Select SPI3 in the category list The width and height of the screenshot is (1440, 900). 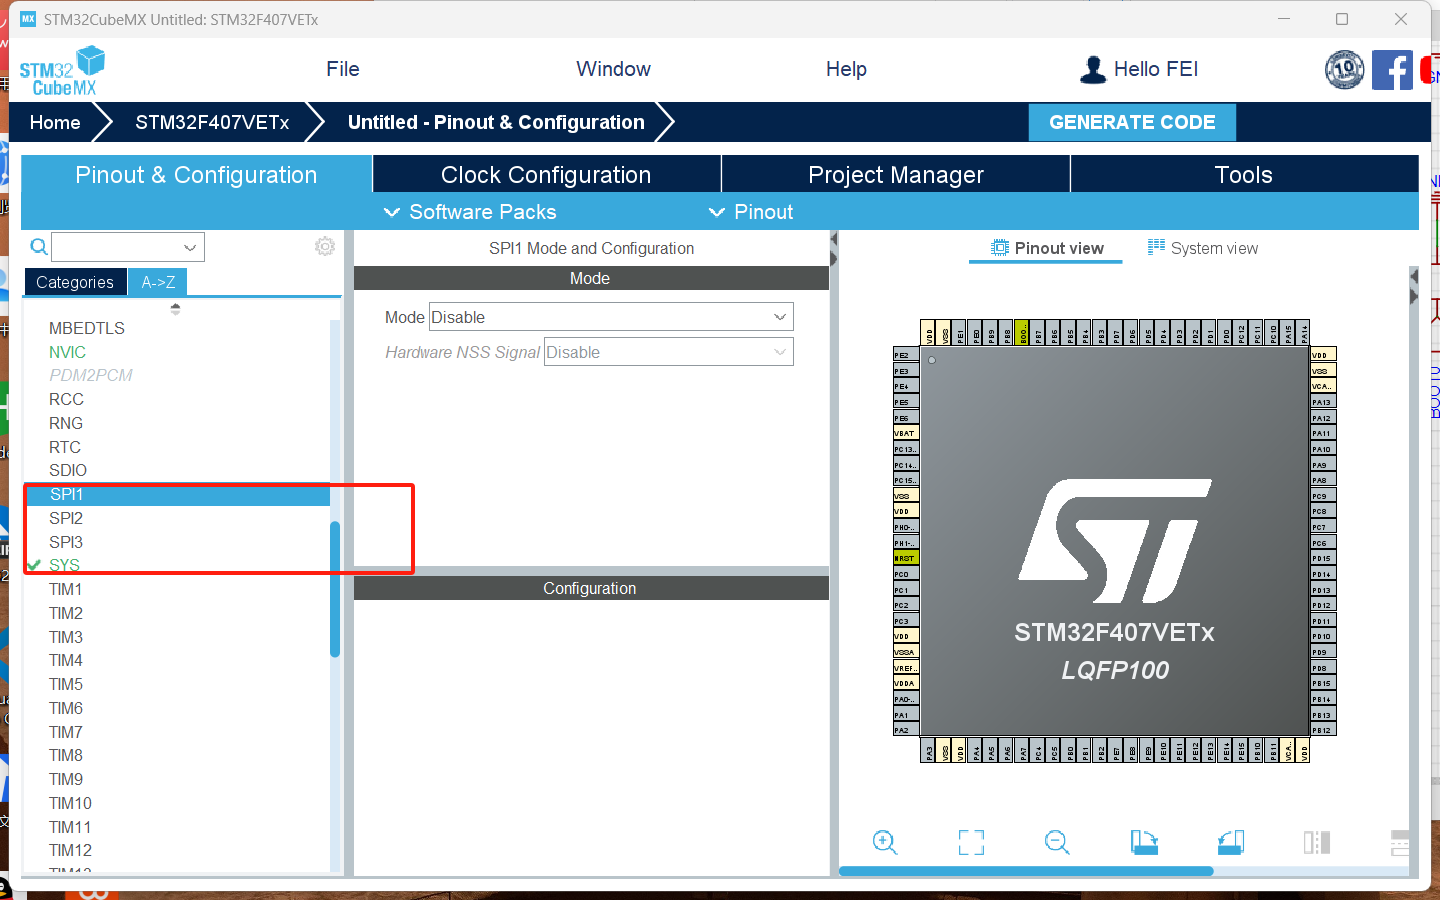click(x=66, y=542)
